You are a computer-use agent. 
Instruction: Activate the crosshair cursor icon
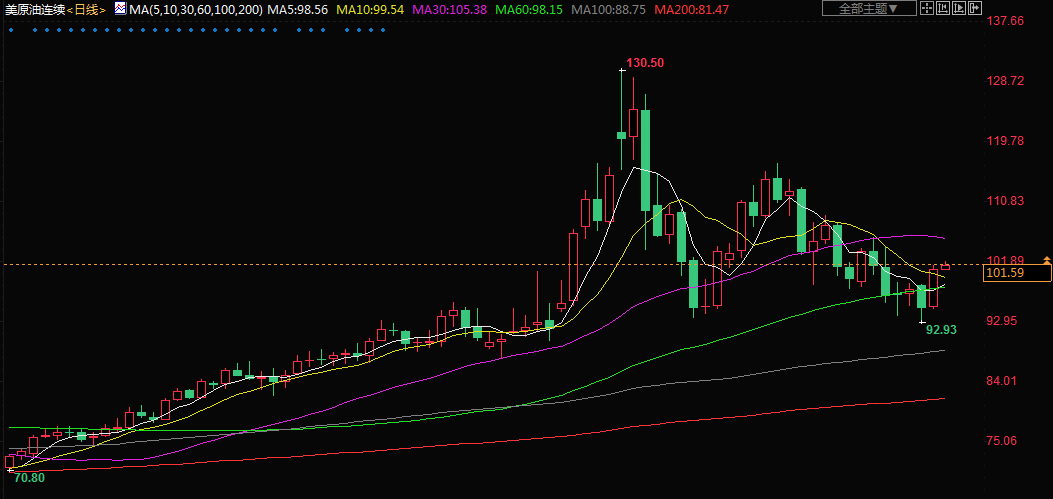coord(928,8)
